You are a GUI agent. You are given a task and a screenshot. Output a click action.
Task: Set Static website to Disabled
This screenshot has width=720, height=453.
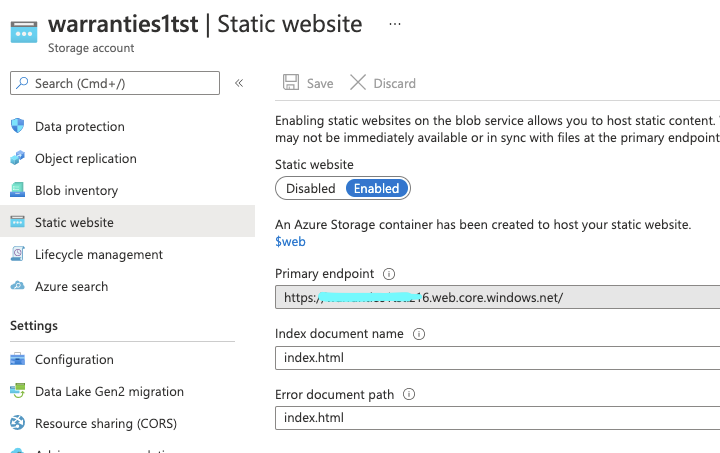coord(311,188)
